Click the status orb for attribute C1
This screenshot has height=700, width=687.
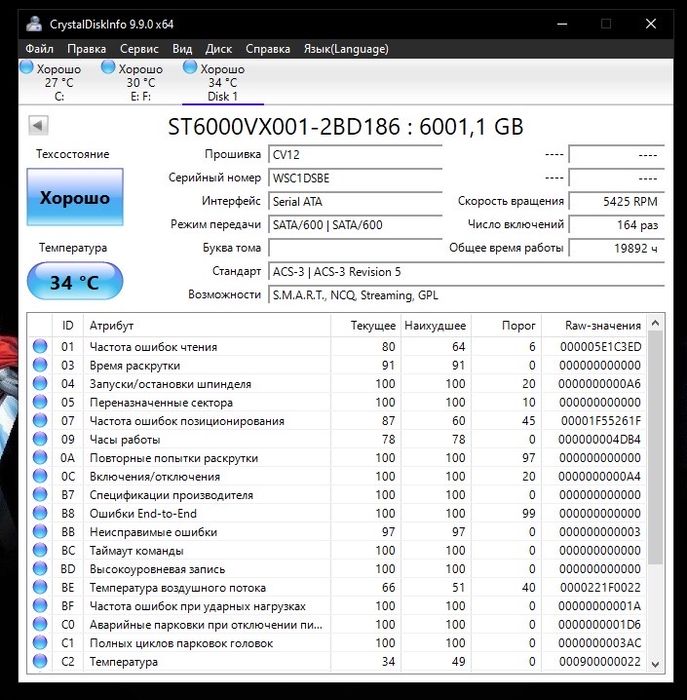pos(40,642)
